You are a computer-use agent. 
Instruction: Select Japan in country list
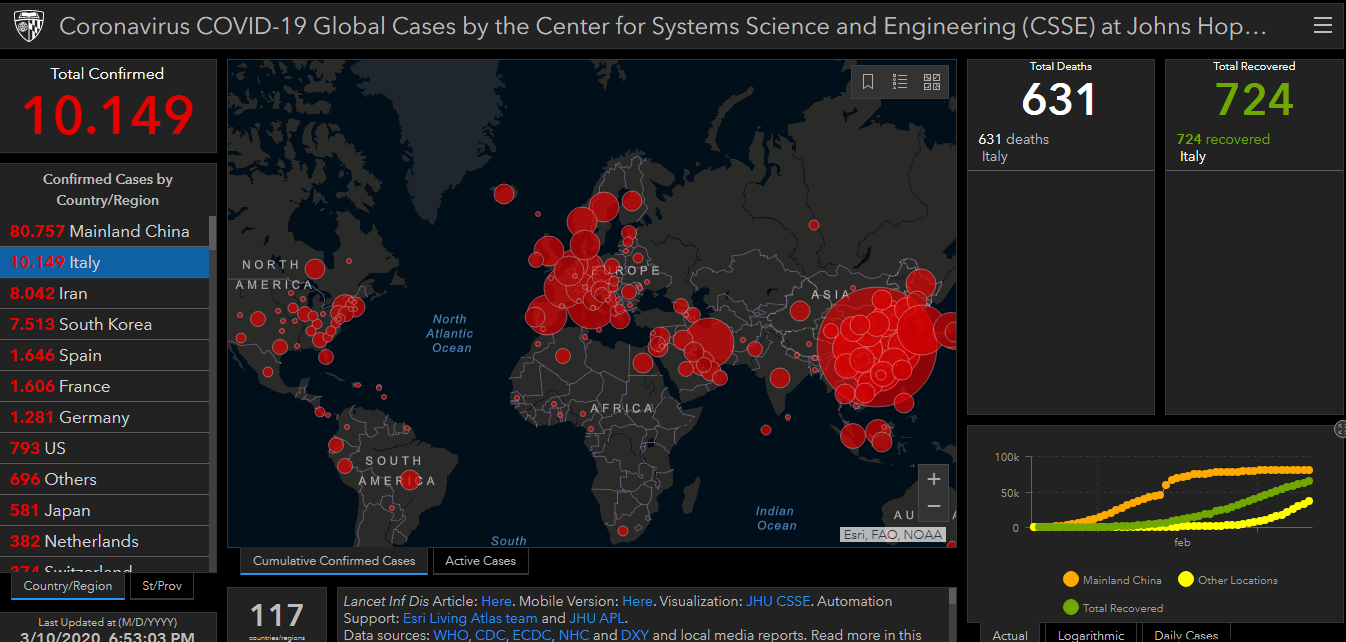click(x=104, y=510)
